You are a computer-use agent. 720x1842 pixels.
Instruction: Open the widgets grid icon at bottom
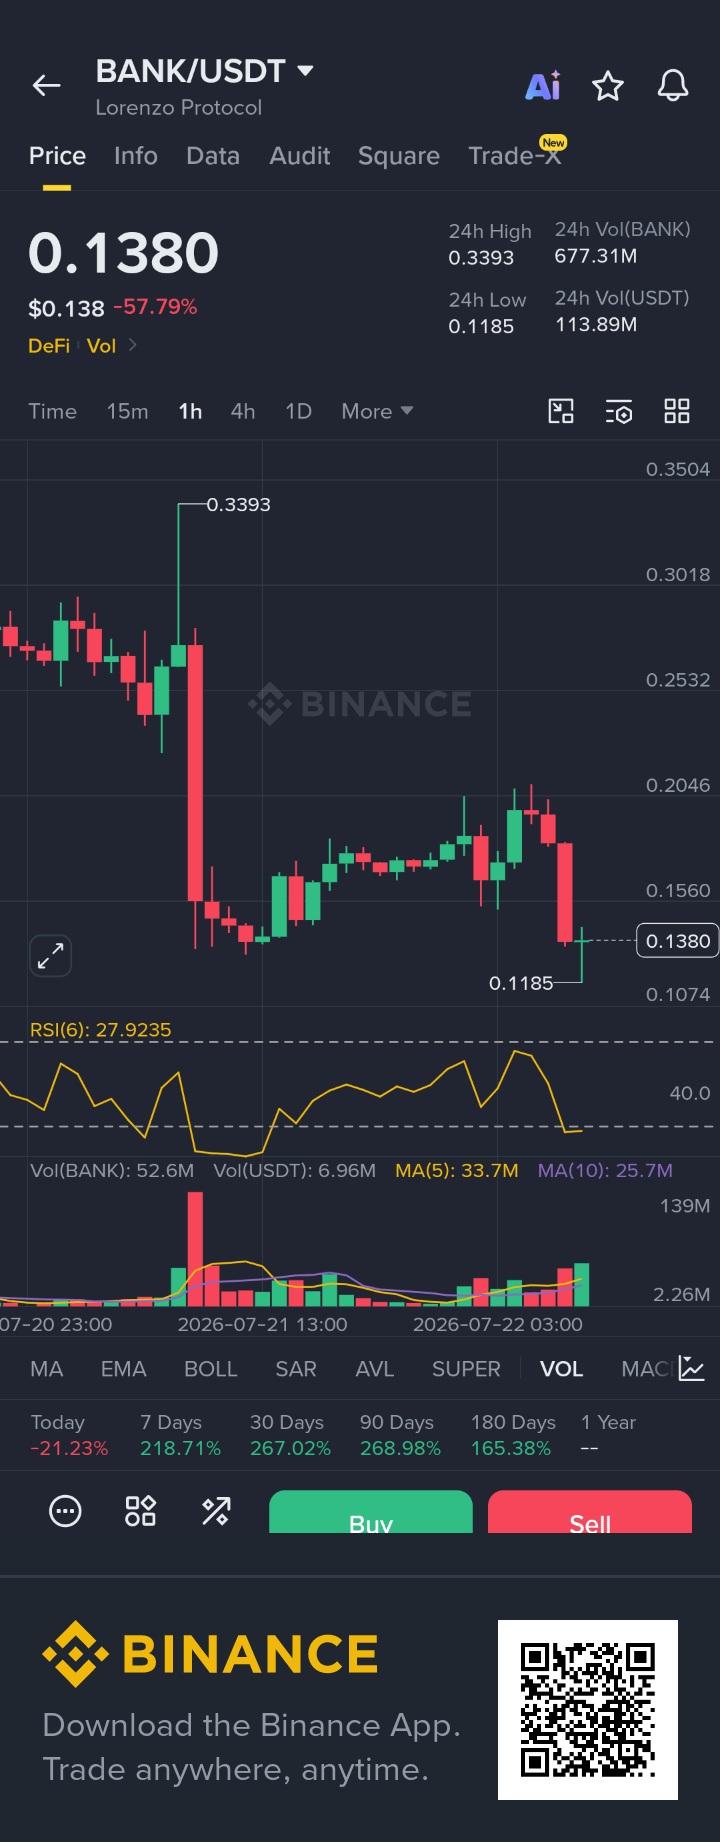click(x=141, y=1511)
